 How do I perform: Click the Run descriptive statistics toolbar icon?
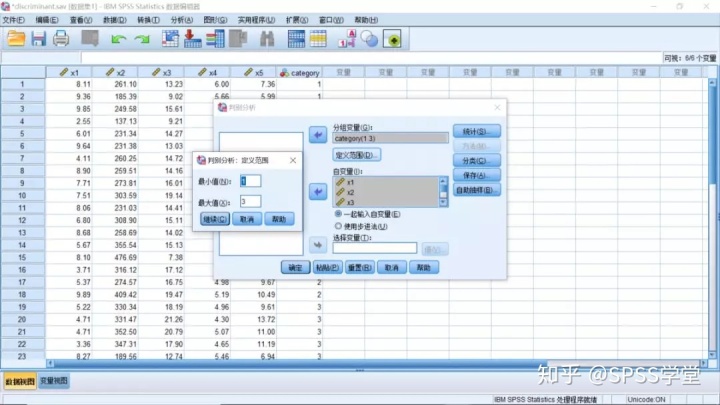[238, 39]
